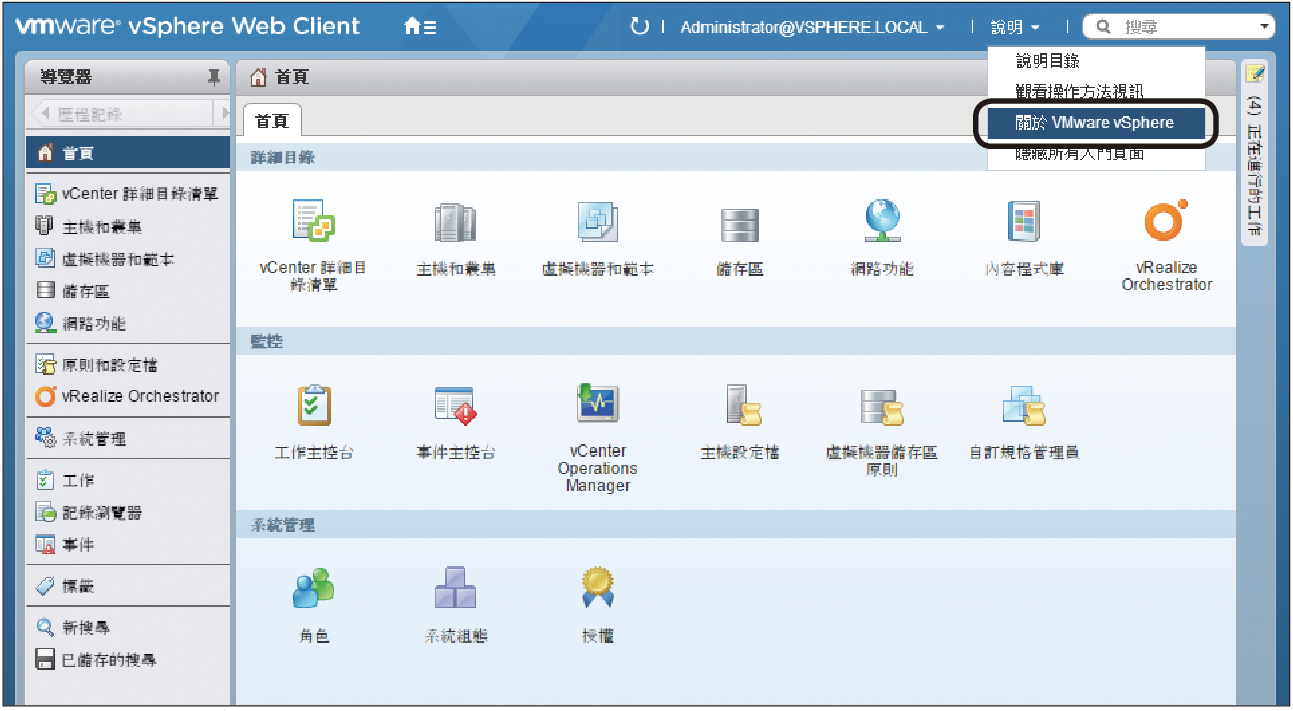Open 網路功能 in the navigator
The image size is (1293, 711).
tap(129, 323)
